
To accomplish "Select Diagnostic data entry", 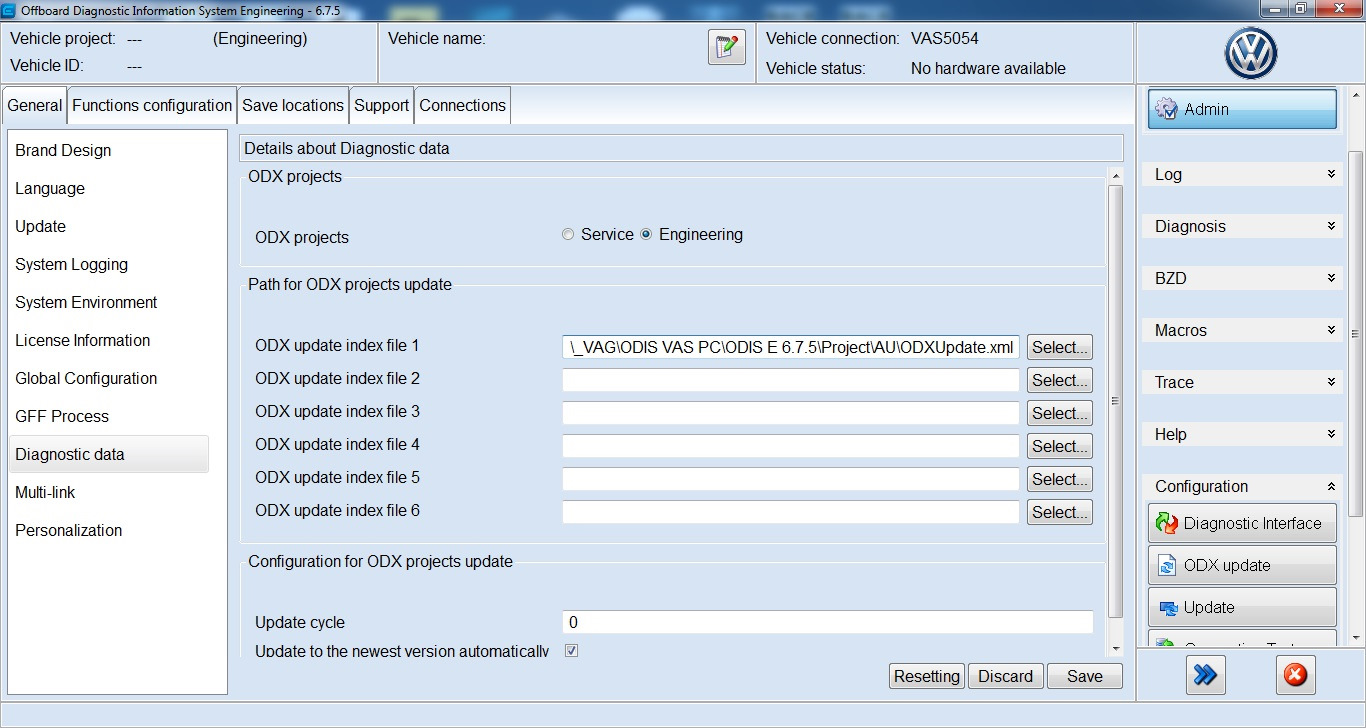I will [x=109, y=454].
